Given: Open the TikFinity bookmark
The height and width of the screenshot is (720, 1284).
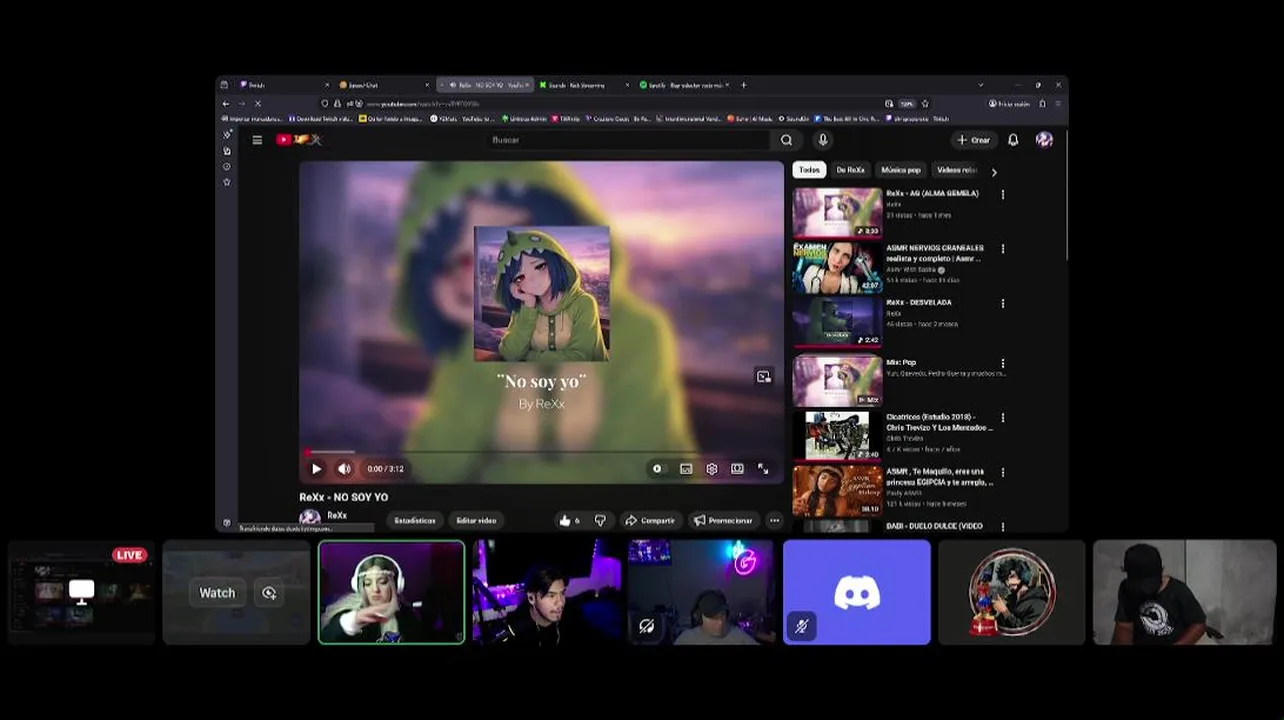Looking at the screenshot, I should click(x=565, y=118).
